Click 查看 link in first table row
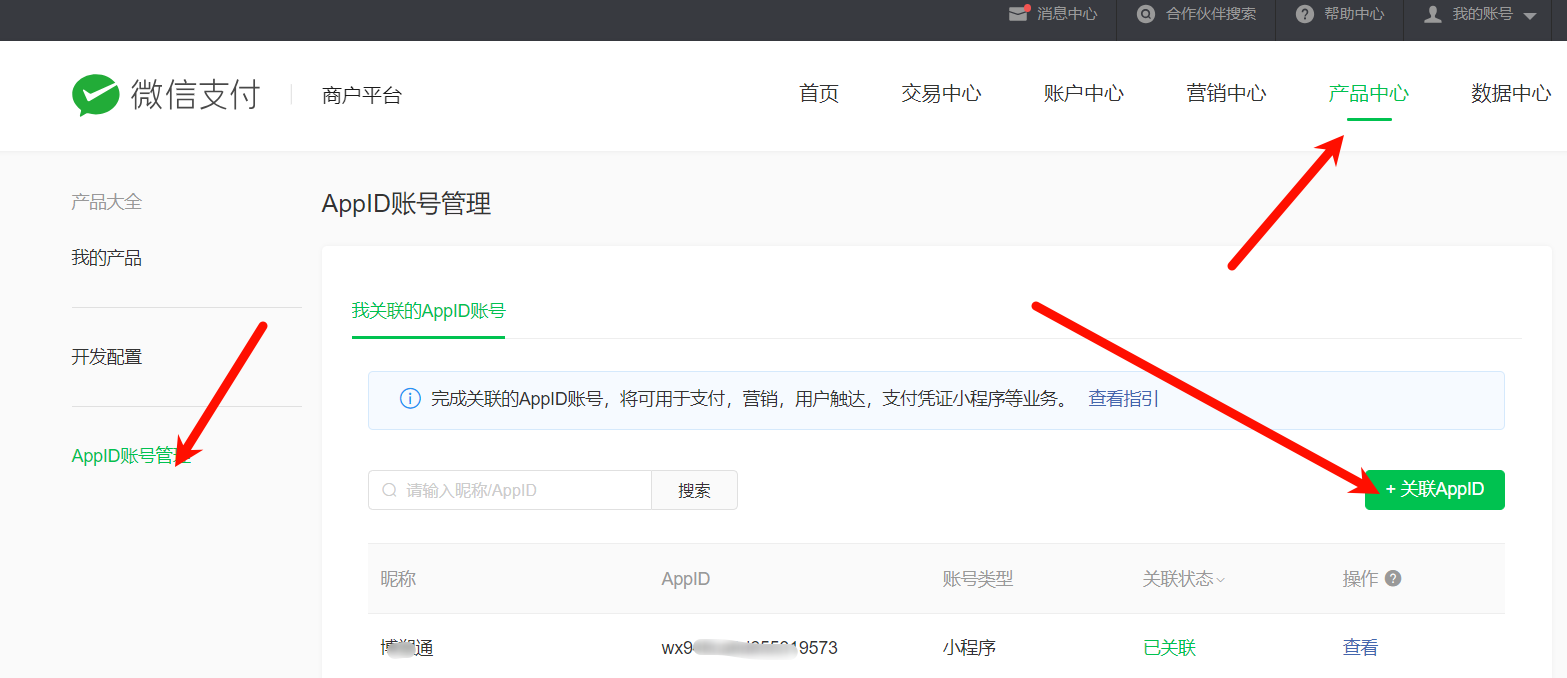This screenshot has height=678, width=1567. tap(1360, 648)
